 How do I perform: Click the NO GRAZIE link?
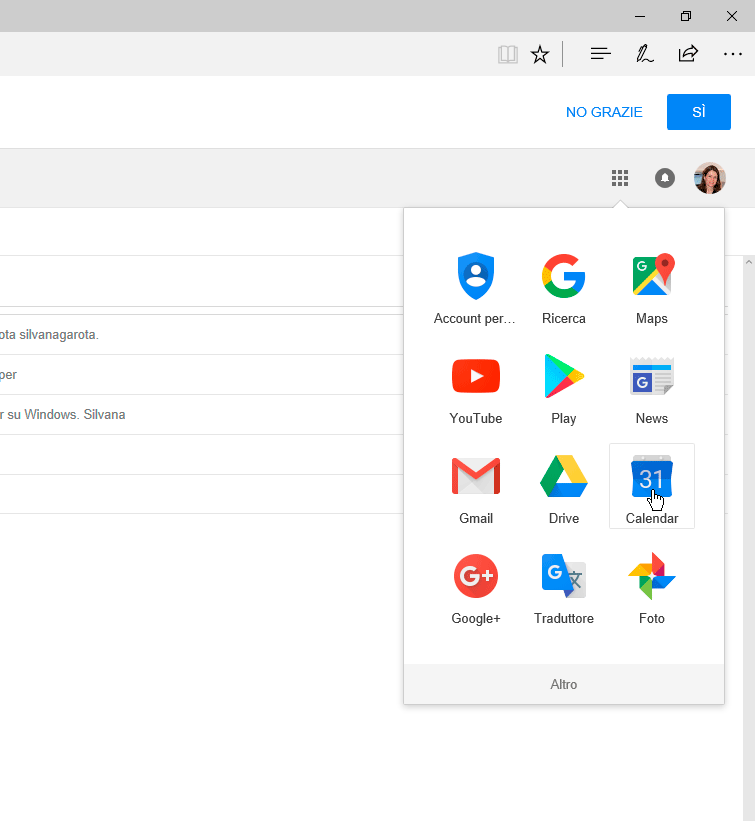coord(604,112)
